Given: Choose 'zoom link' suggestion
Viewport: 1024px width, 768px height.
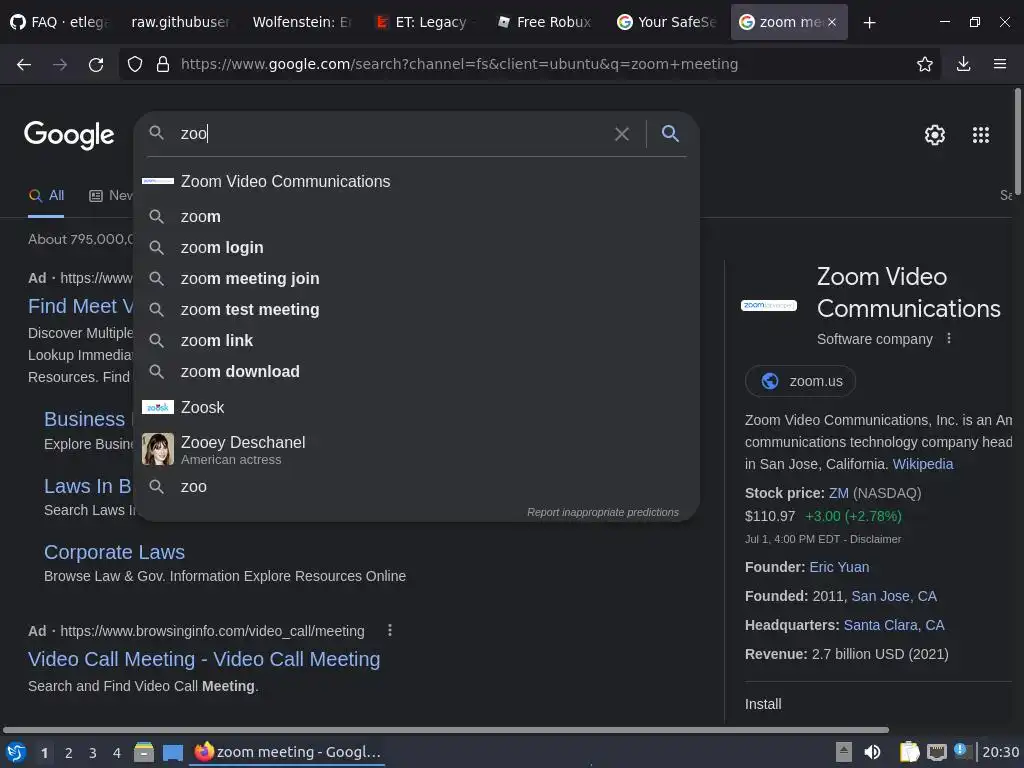Looking at the screenshot, I should click(416, 340).
